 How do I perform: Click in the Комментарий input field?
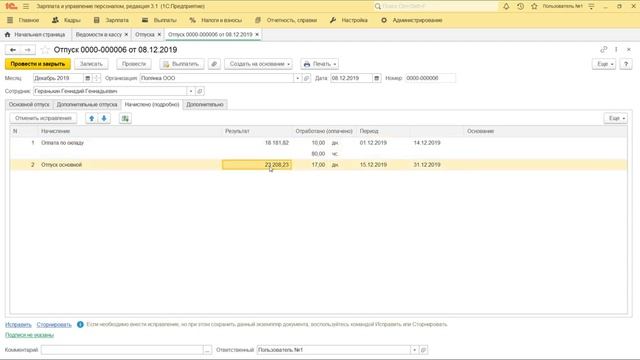[122, 350]
